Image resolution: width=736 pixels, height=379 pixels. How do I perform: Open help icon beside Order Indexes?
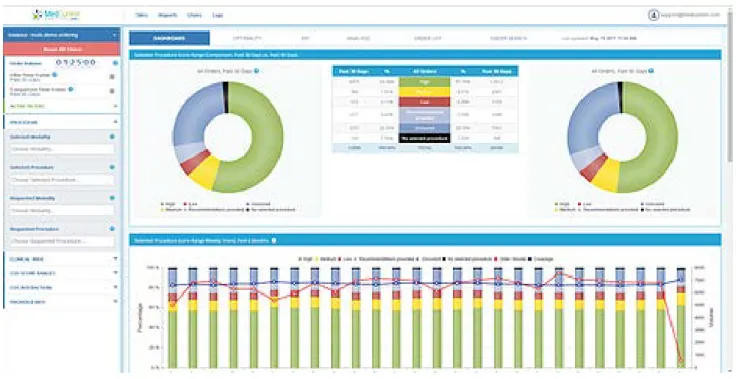tap(115, 63)
